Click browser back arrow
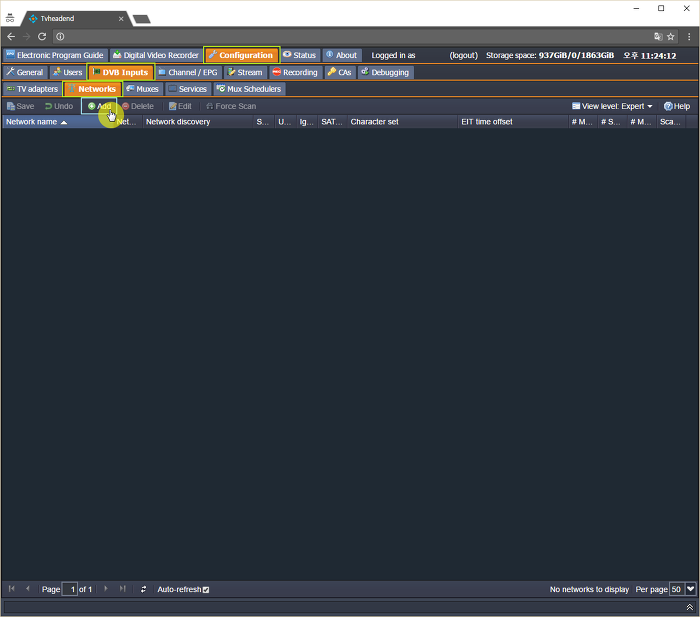The image size is (700, 617). [x=11, y=37]
